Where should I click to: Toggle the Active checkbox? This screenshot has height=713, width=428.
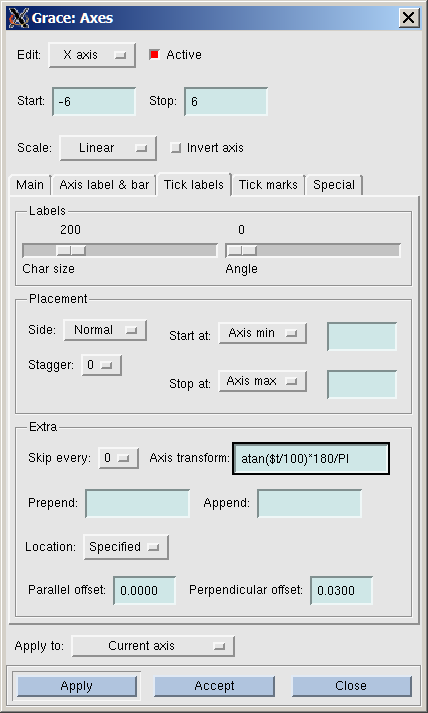tap(155, 55)
